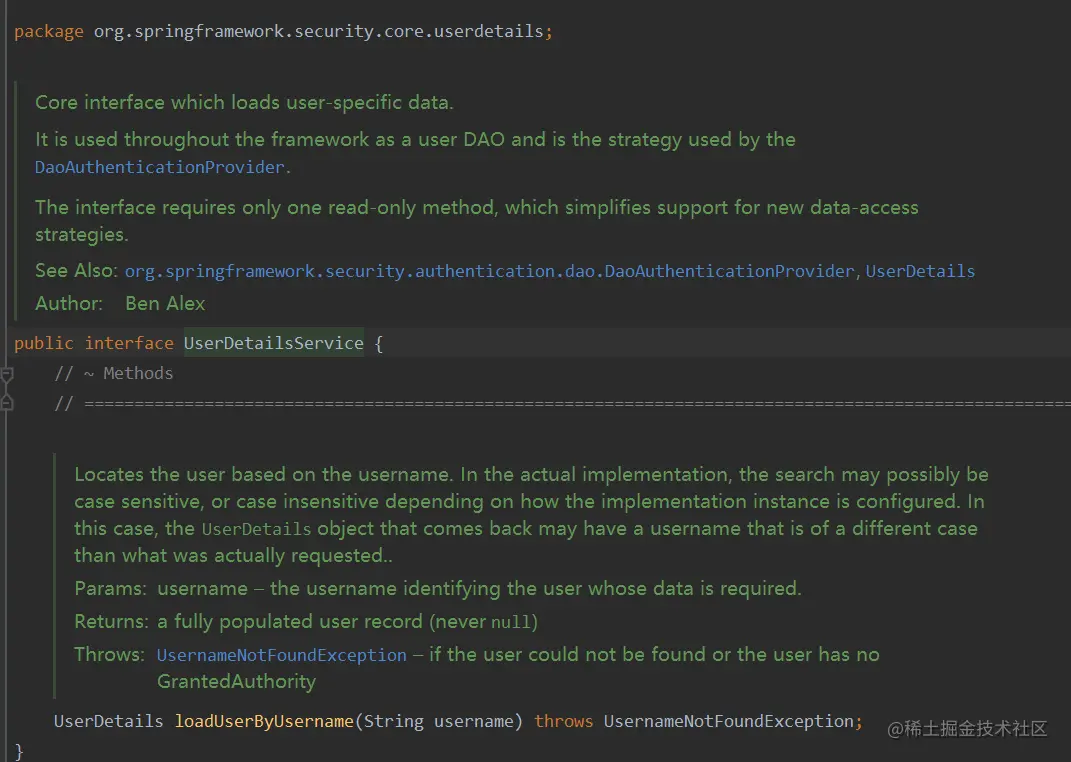Open the UserDetails See Also link

point(920,271)
